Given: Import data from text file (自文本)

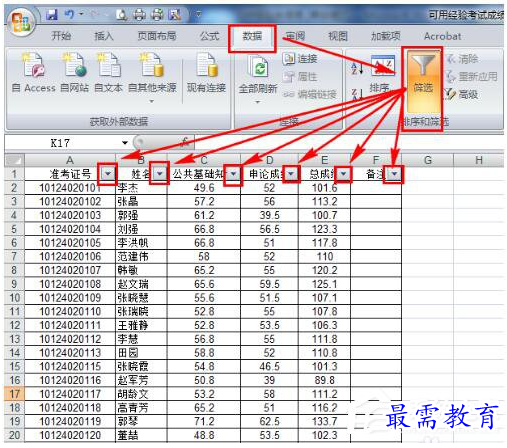Looking at the screenshot, I should [108, 73].
